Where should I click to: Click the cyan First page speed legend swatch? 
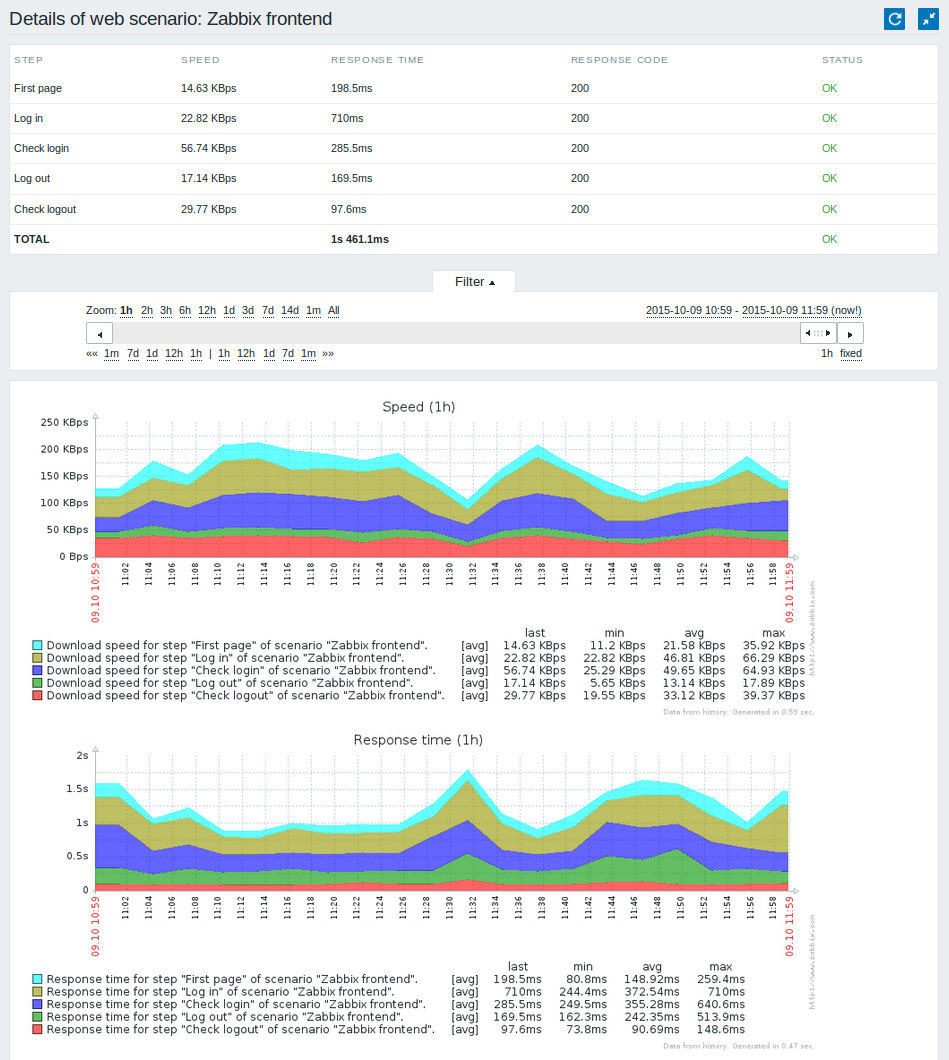pos(37,645)
